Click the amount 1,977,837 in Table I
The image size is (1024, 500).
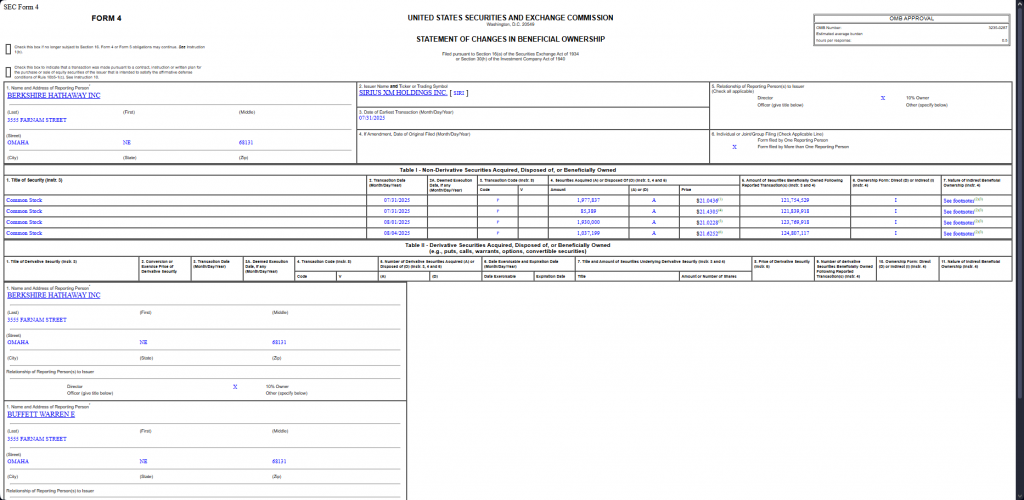pos(588,200)
